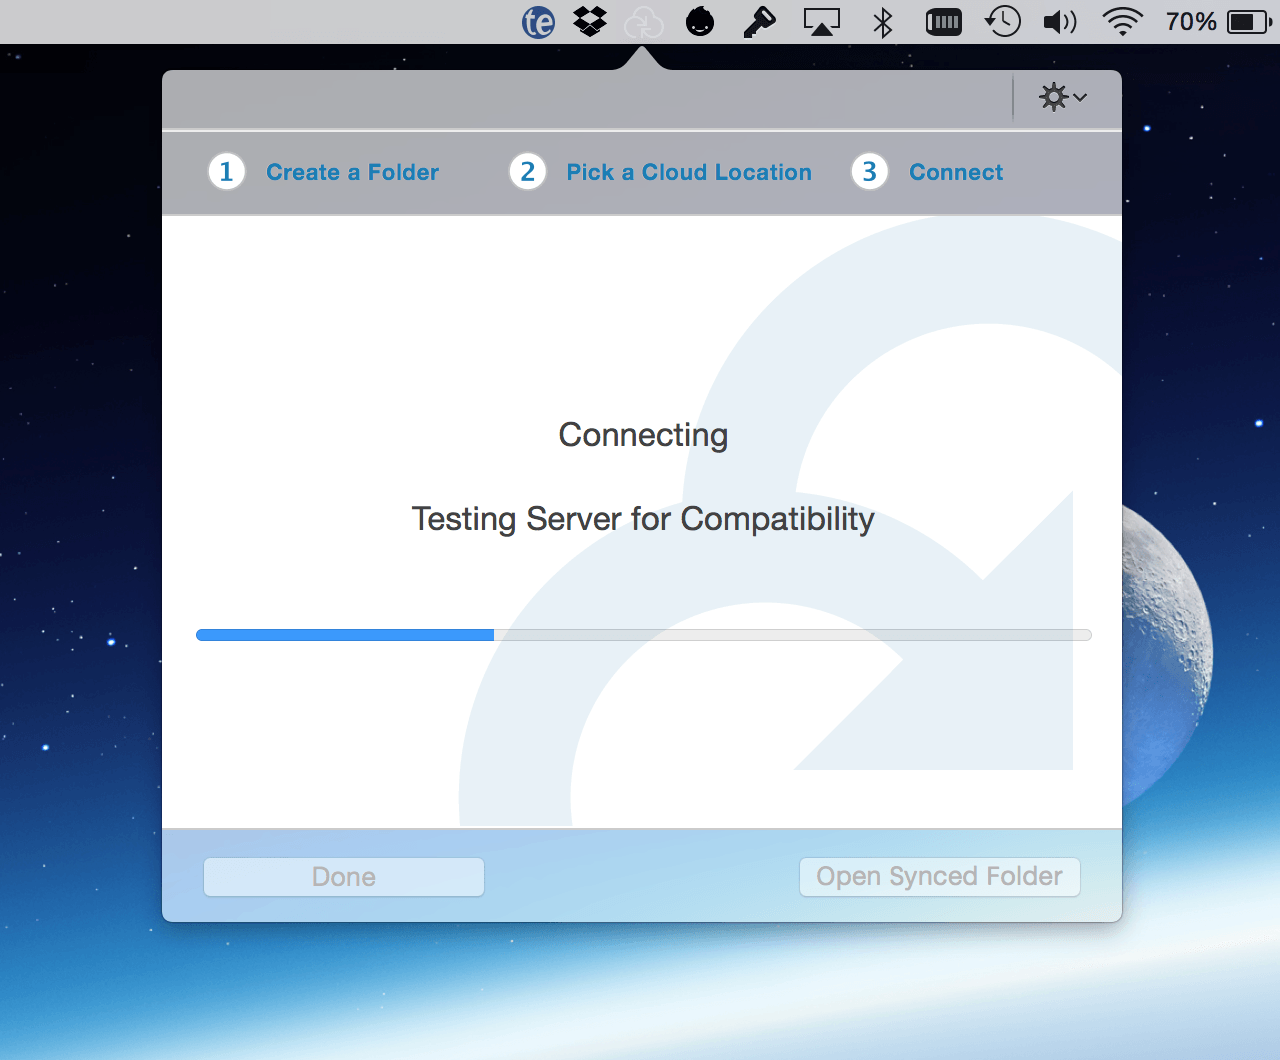Viewport: 1280px width, 1060px height.
Task: Click the Open Synced Folder button
Action: point(940,877)
